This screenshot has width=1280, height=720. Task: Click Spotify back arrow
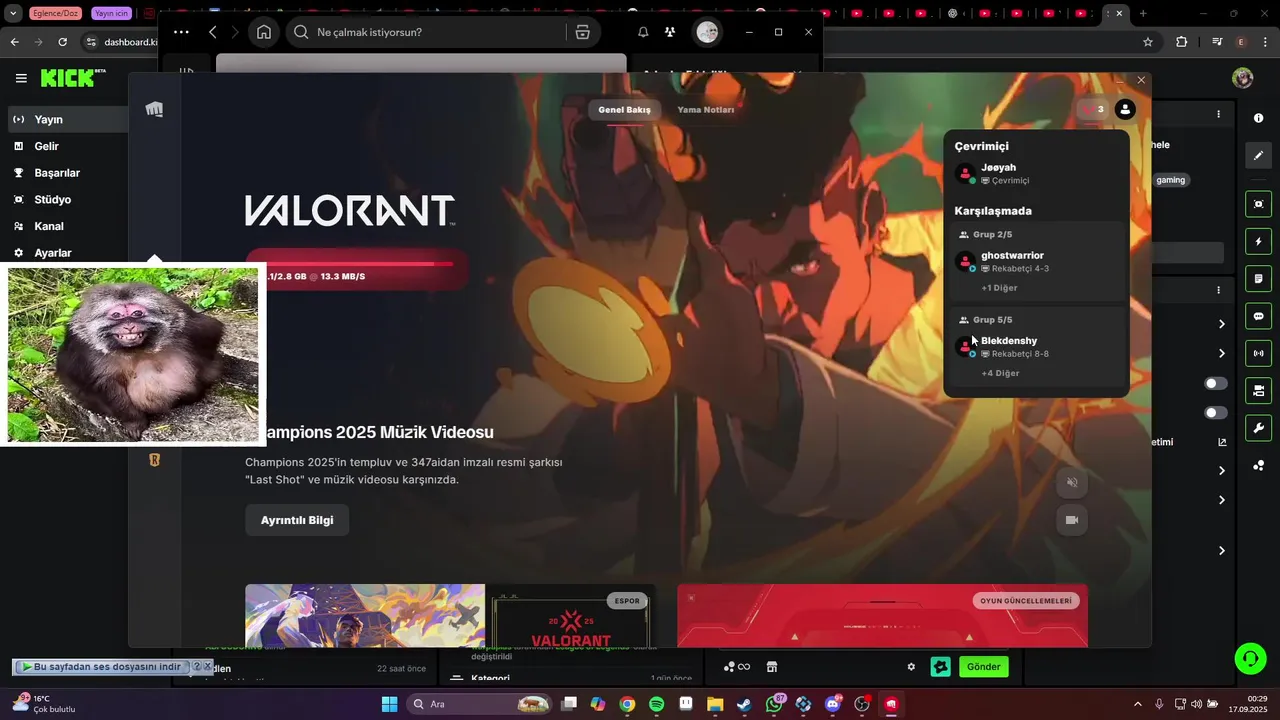[x=213, y=32]
